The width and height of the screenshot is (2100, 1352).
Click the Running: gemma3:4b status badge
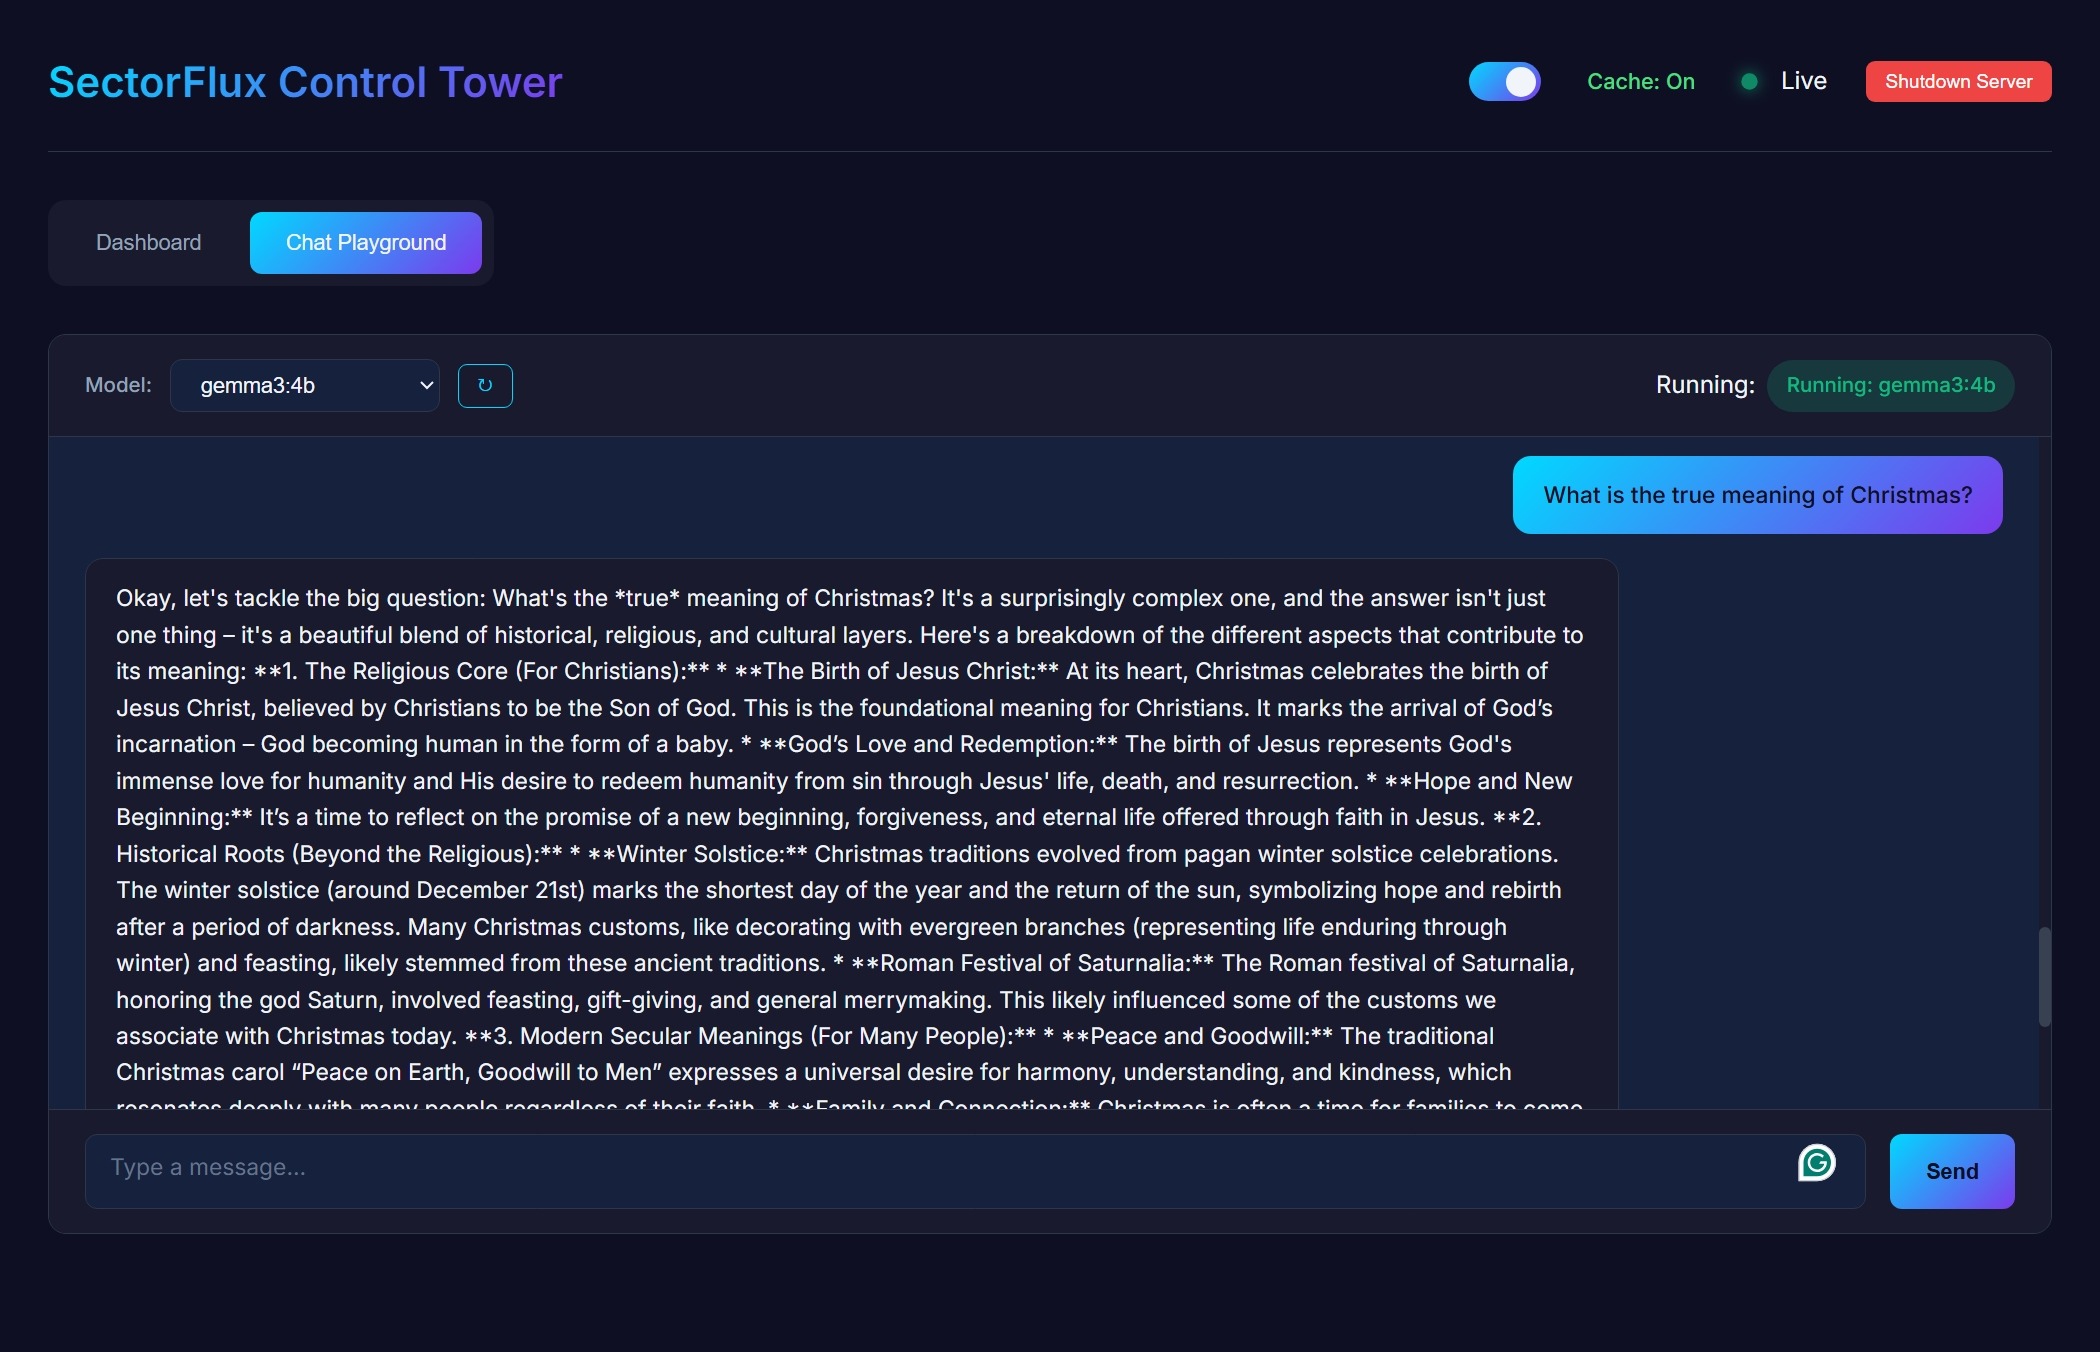coord(1891,385)
